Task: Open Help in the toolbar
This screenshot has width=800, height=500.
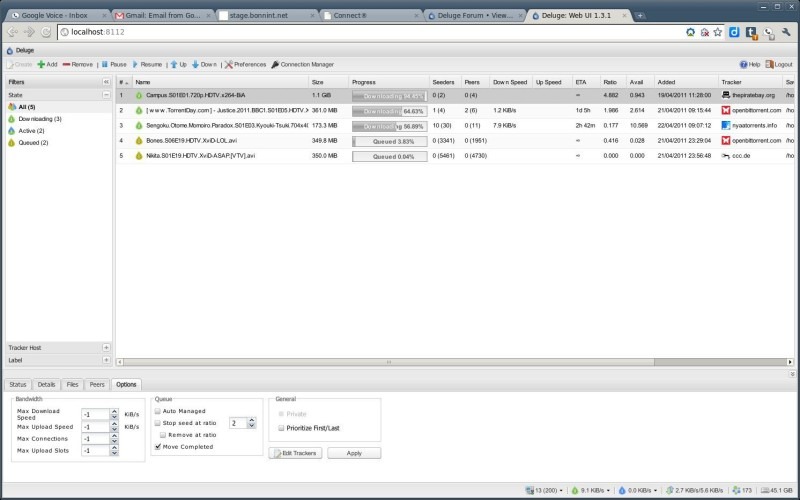Action: (749, 65)
